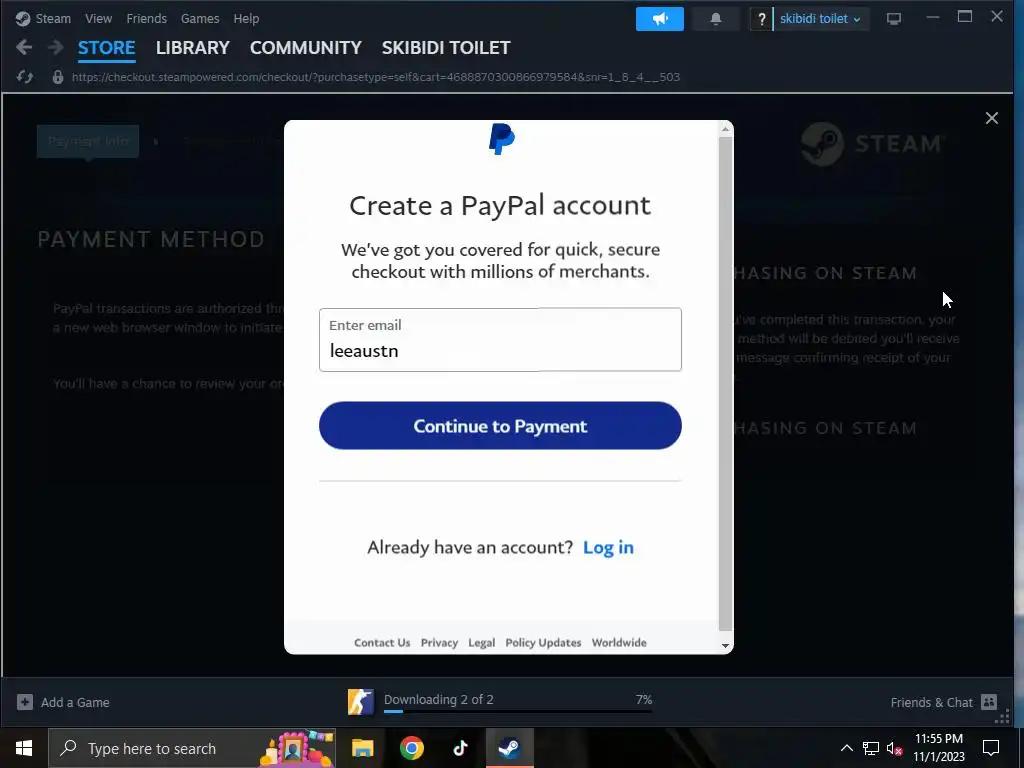
Task: Click the Downloading 2 of 2 status text
Action: tap(439, 699)
